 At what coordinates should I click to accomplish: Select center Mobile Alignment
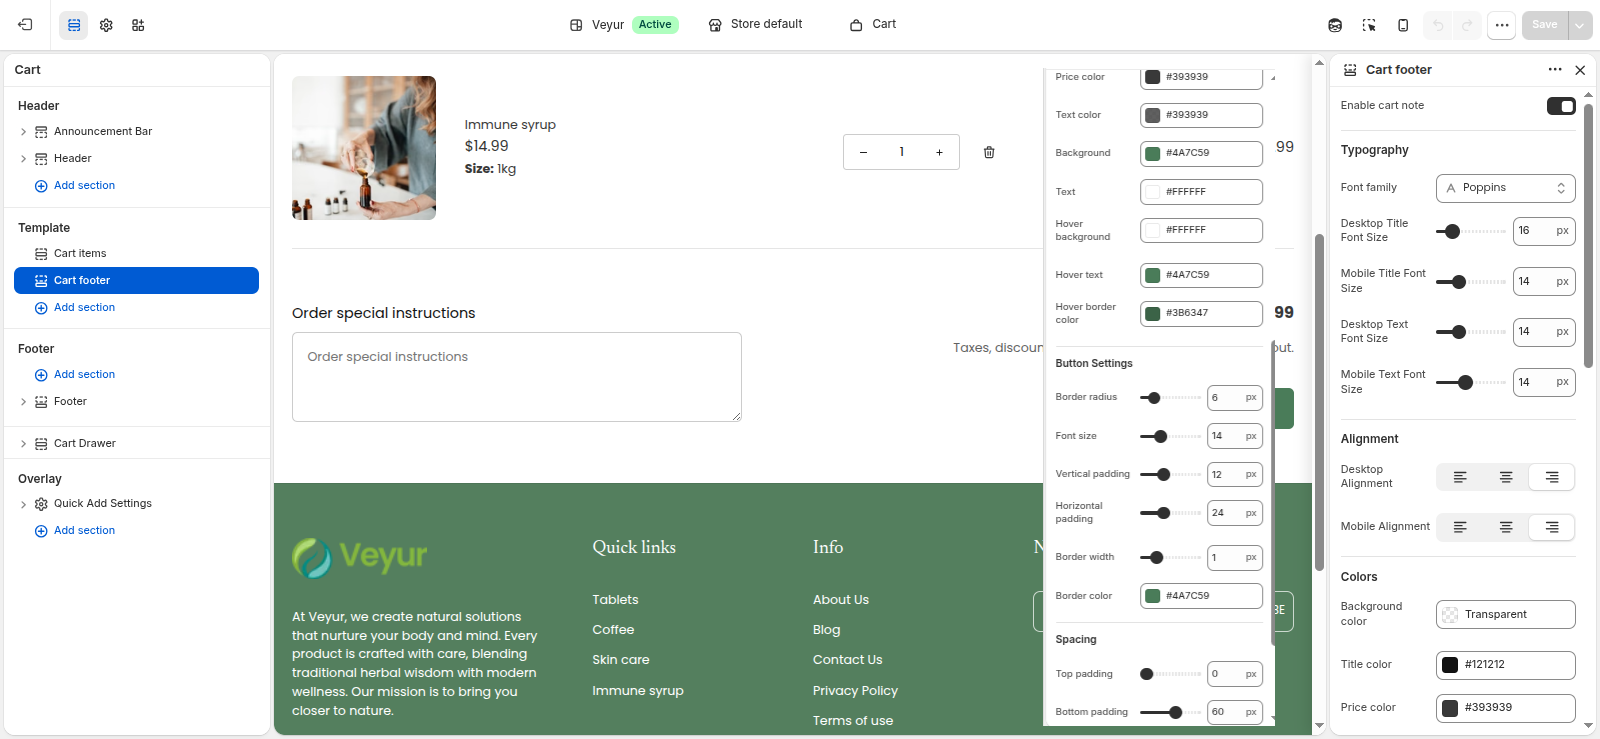(1506, 527)
